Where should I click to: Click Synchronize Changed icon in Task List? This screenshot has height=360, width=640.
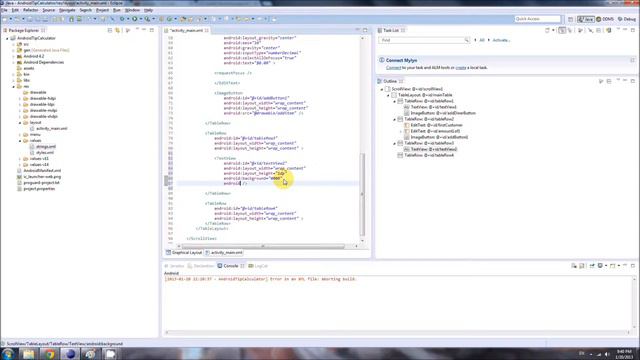pos(590,30)
